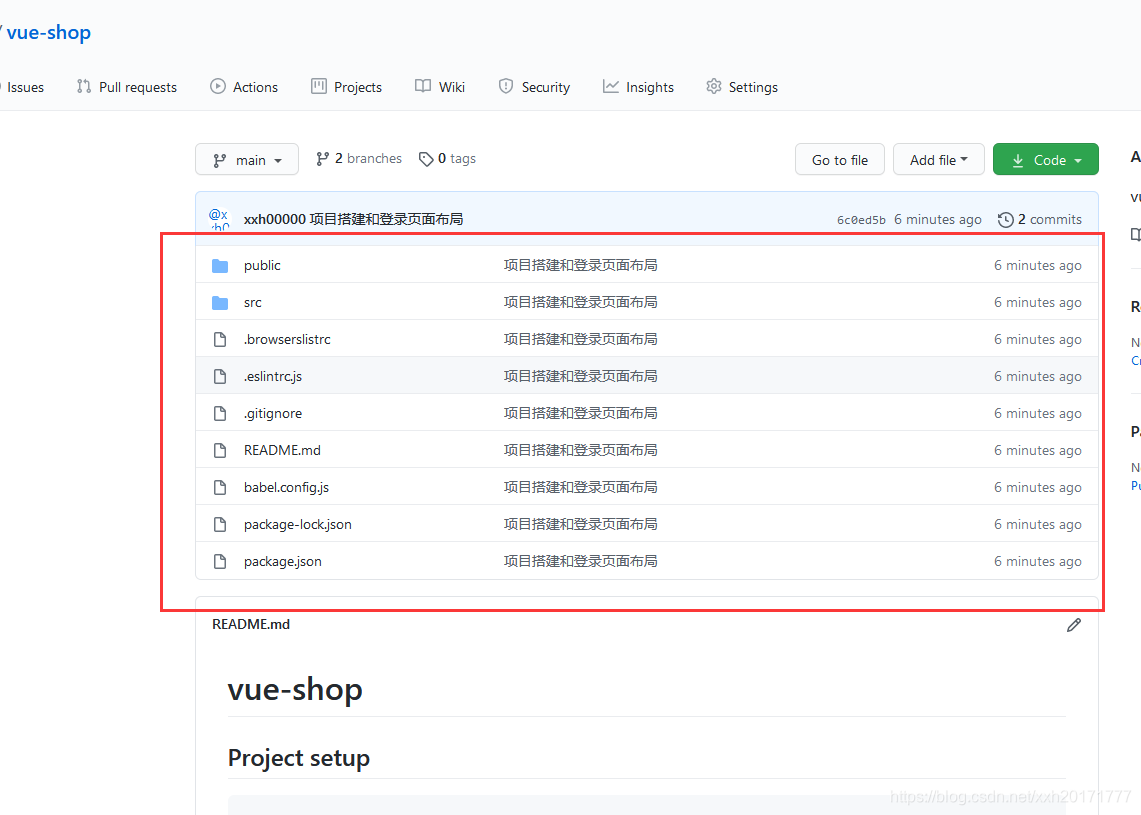The width and height of the screenshot is (1141, 815).
Task: Open commit hash 6c0ed5b
Action: [861, 220]
